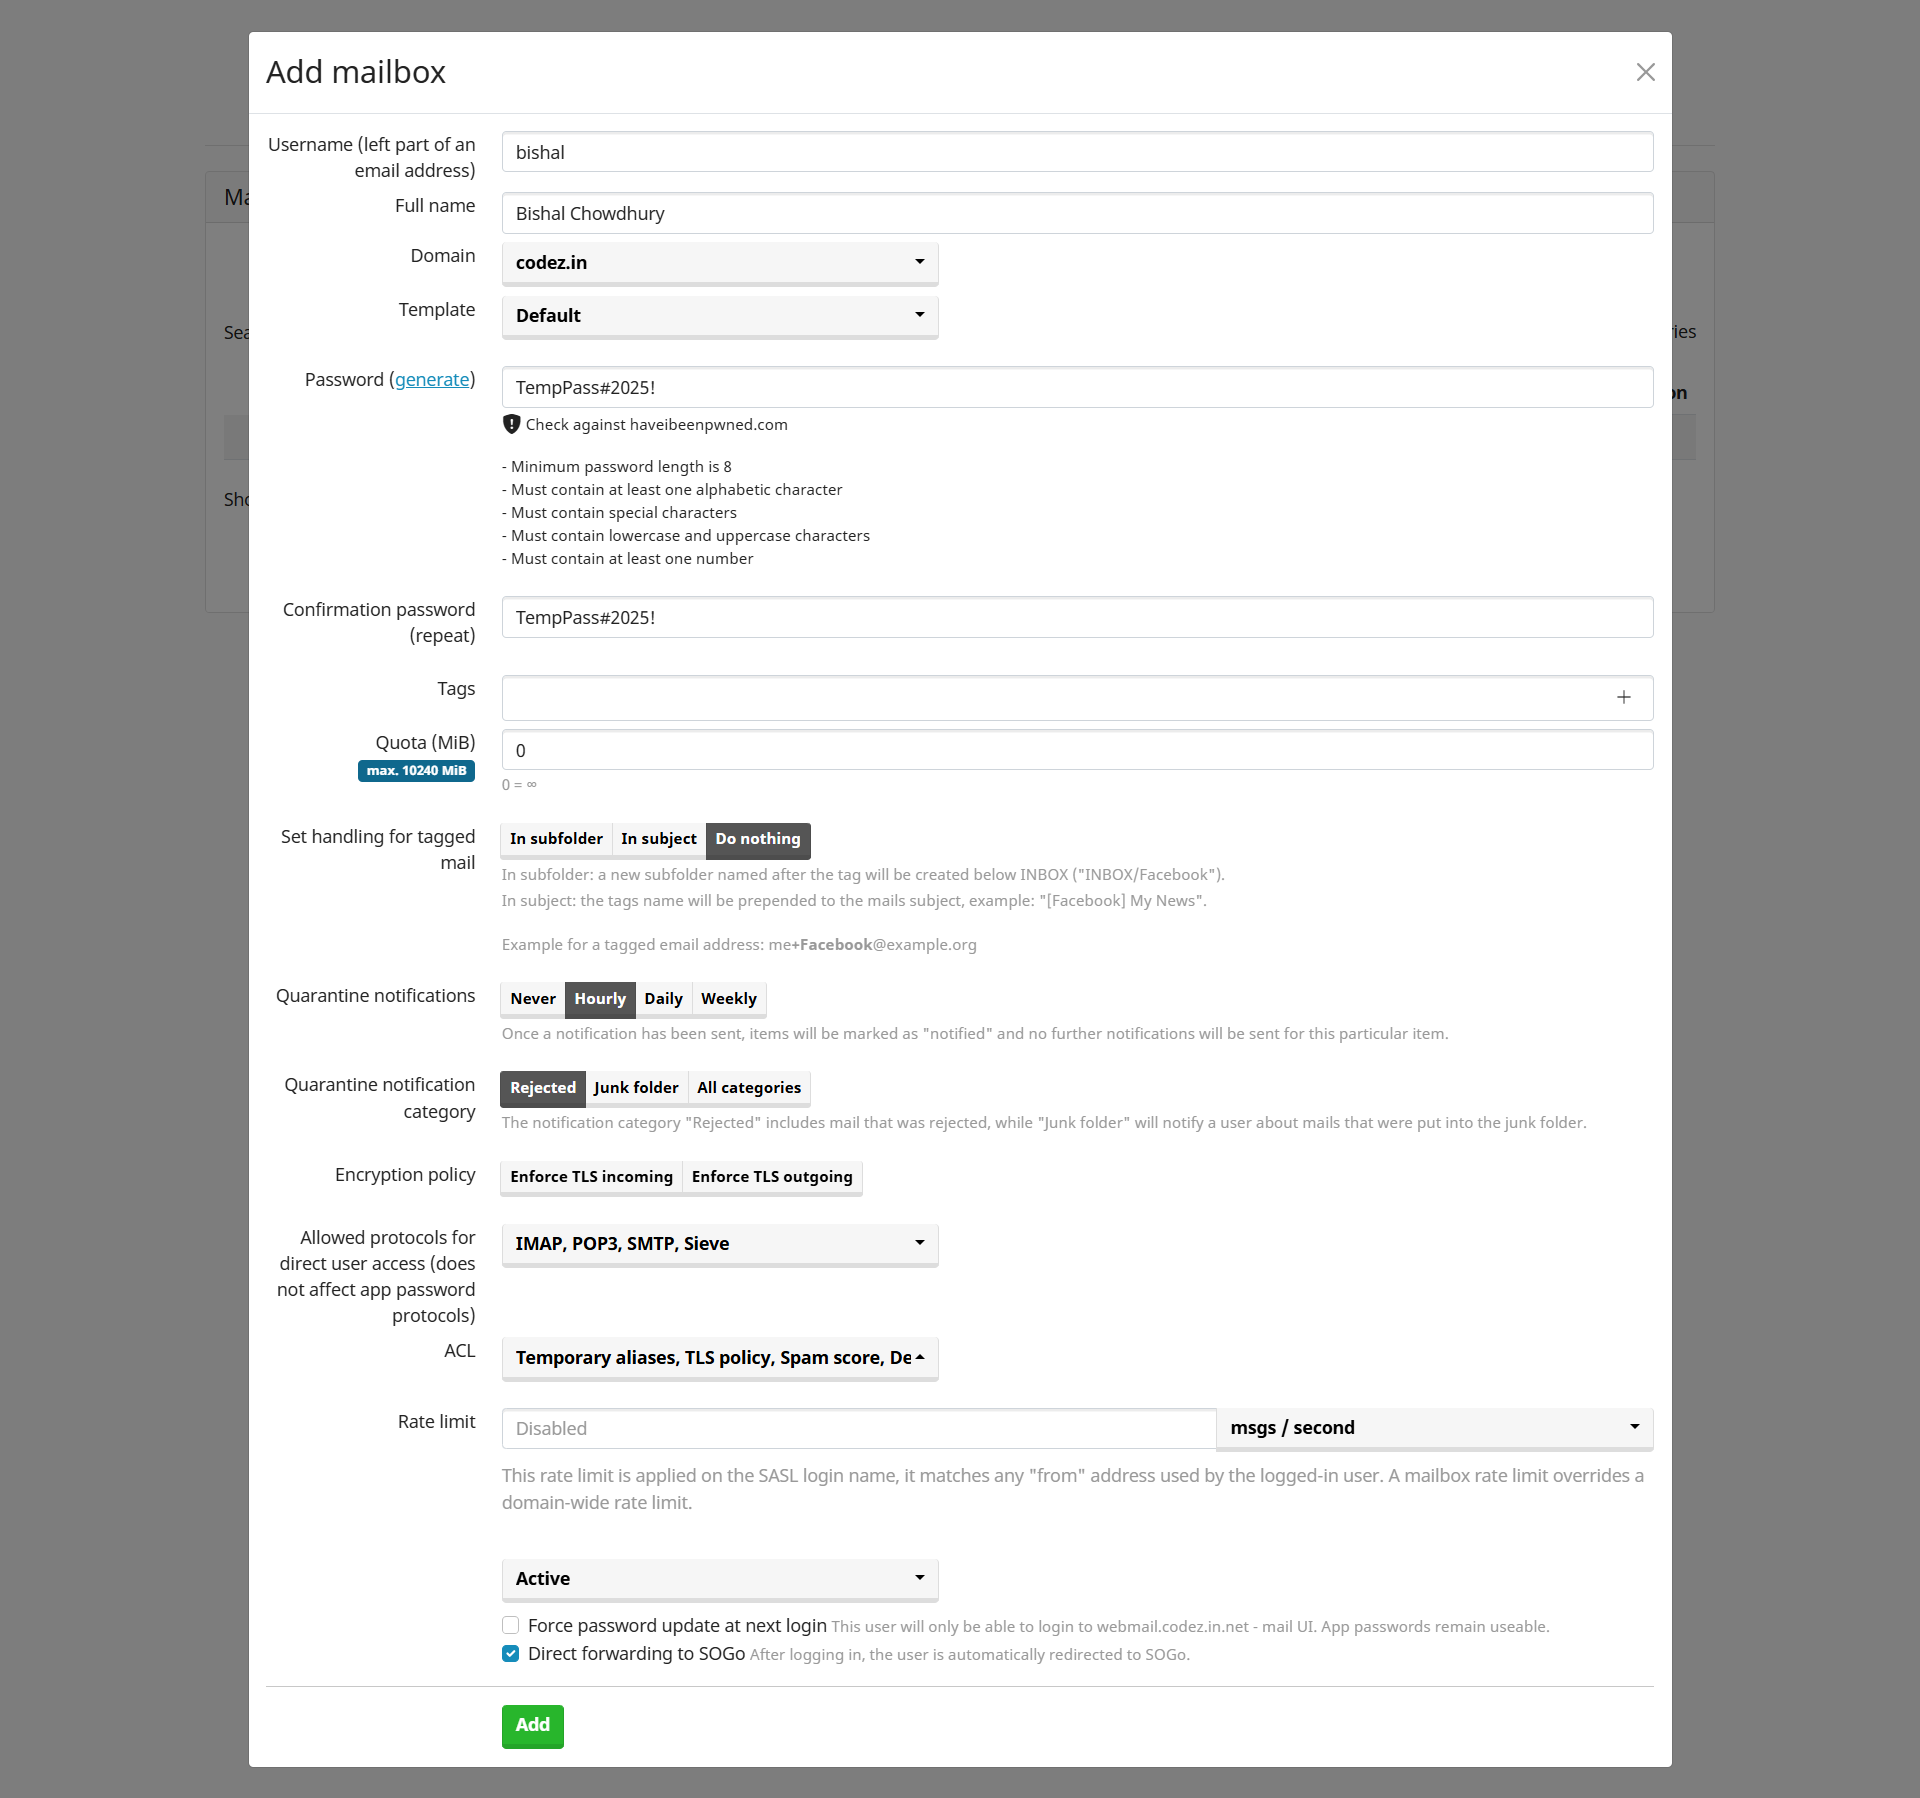This screenshot has height=1798, width=1920.
Task: Enable Enforce TLS incoming
Action: click(591, 1177)
